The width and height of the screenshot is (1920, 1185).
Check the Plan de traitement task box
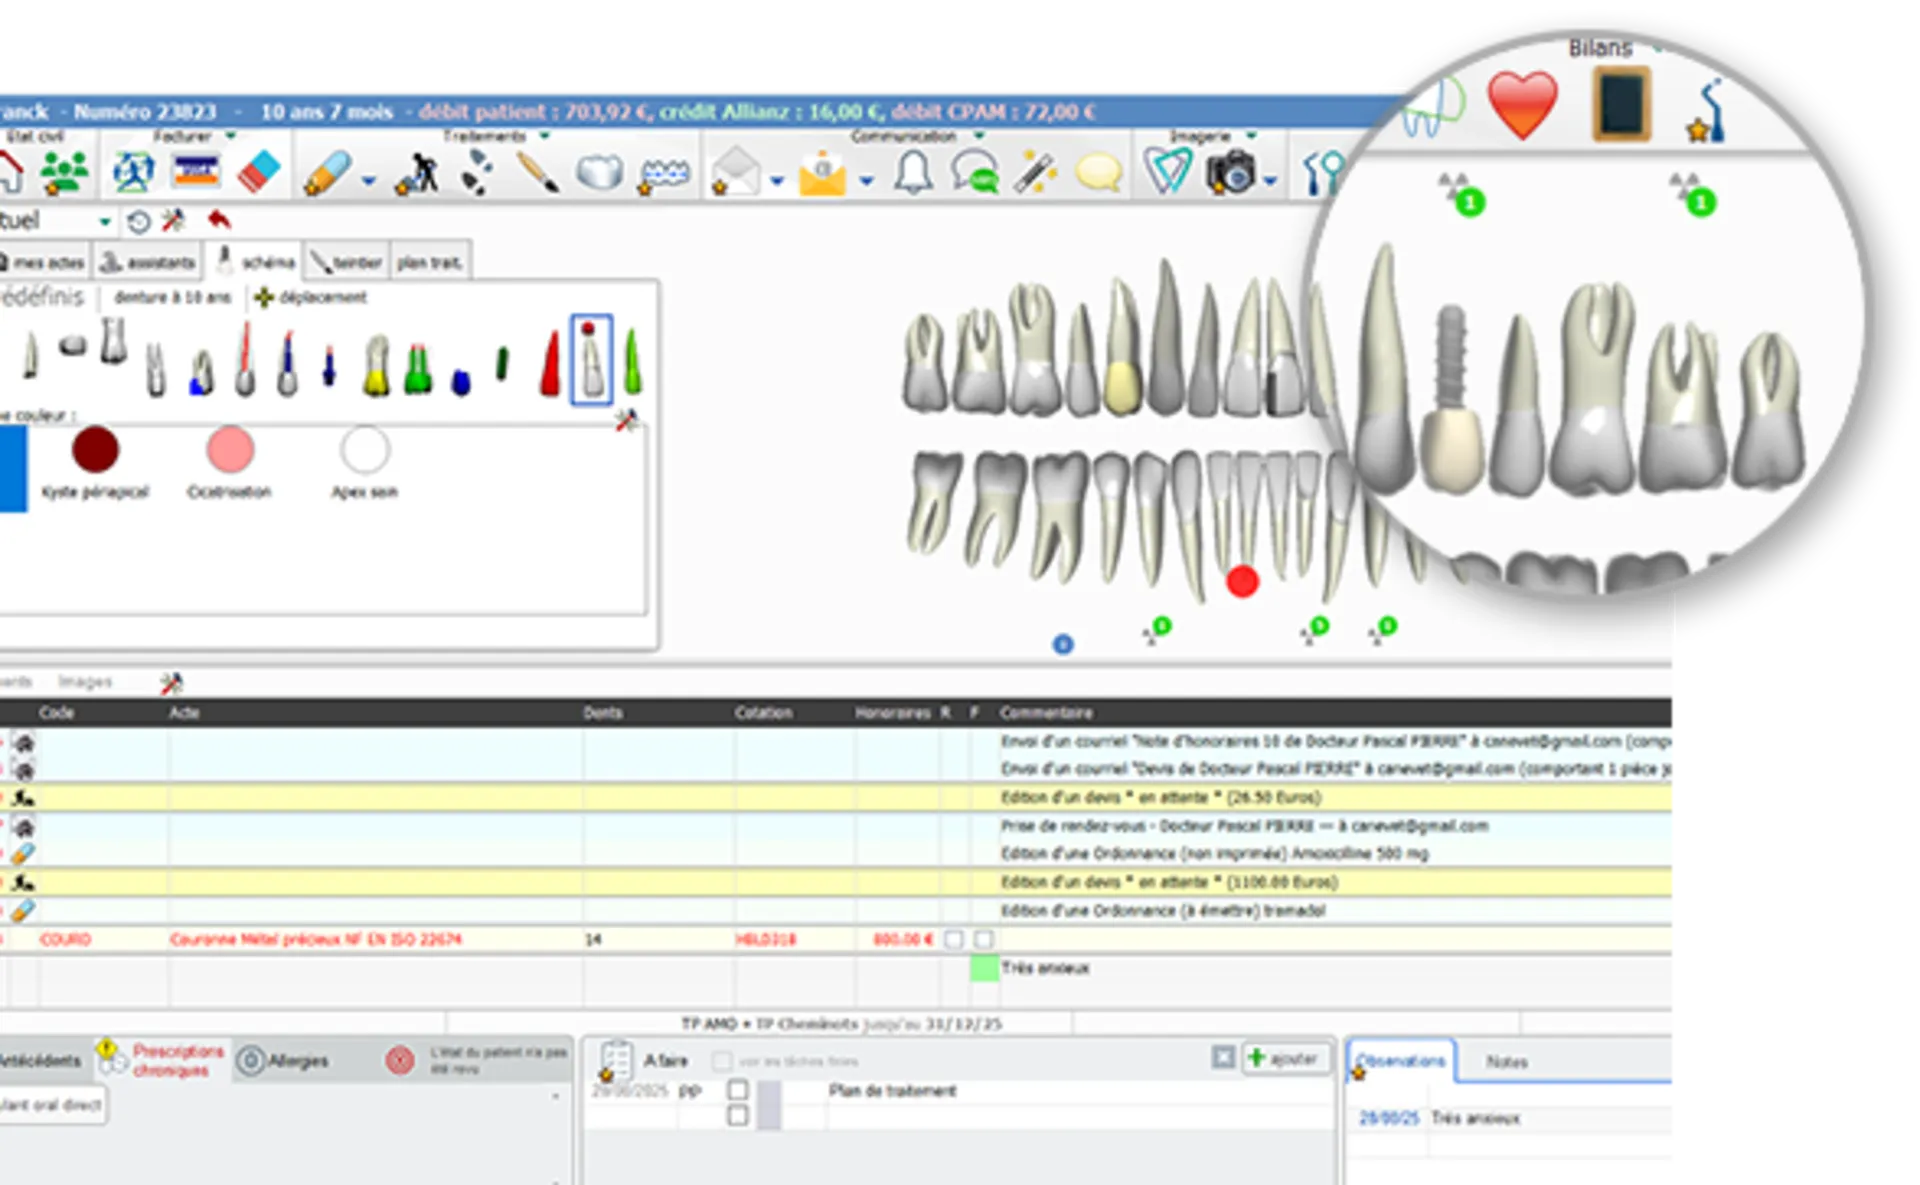click(x=738, y=1089)
